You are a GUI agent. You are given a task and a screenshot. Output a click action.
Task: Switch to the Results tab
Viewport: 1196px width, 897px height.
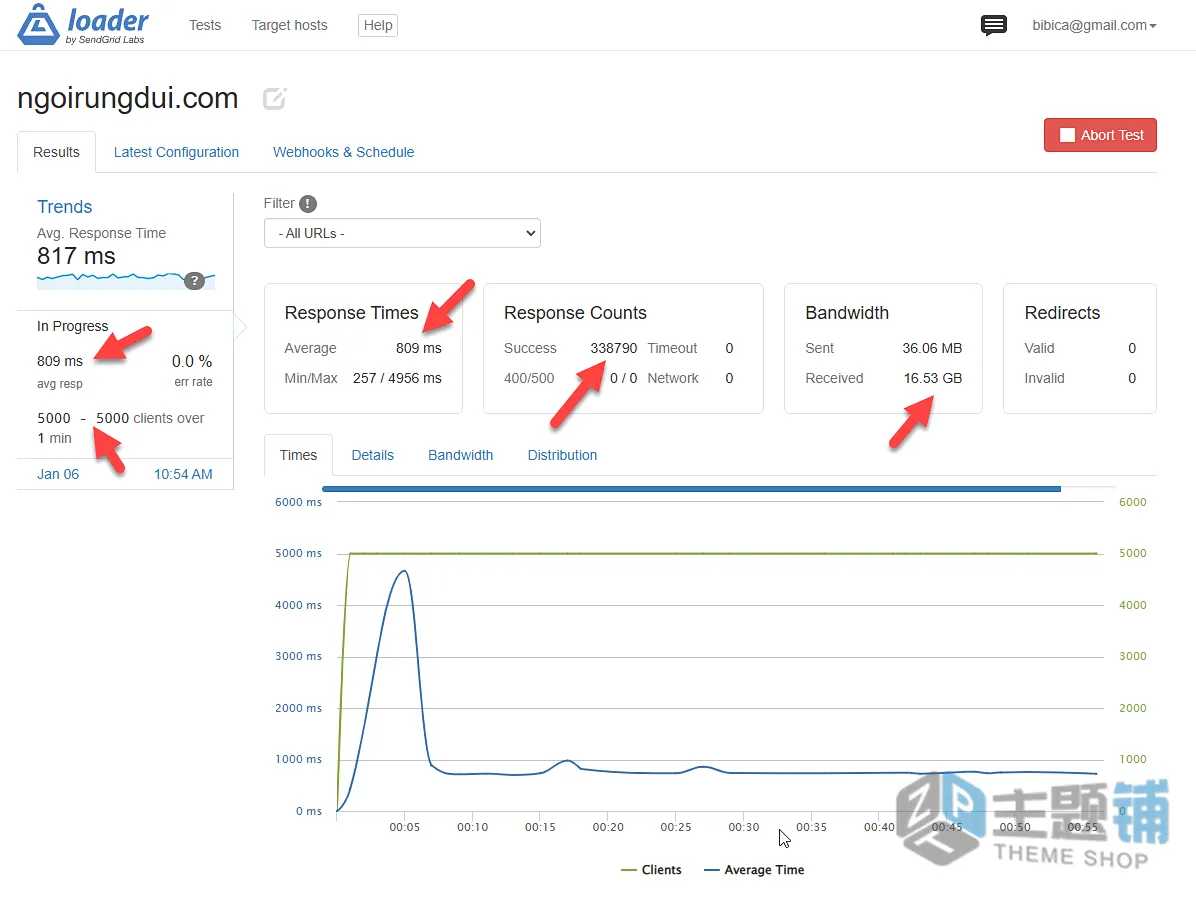click(x=56, y=152)
